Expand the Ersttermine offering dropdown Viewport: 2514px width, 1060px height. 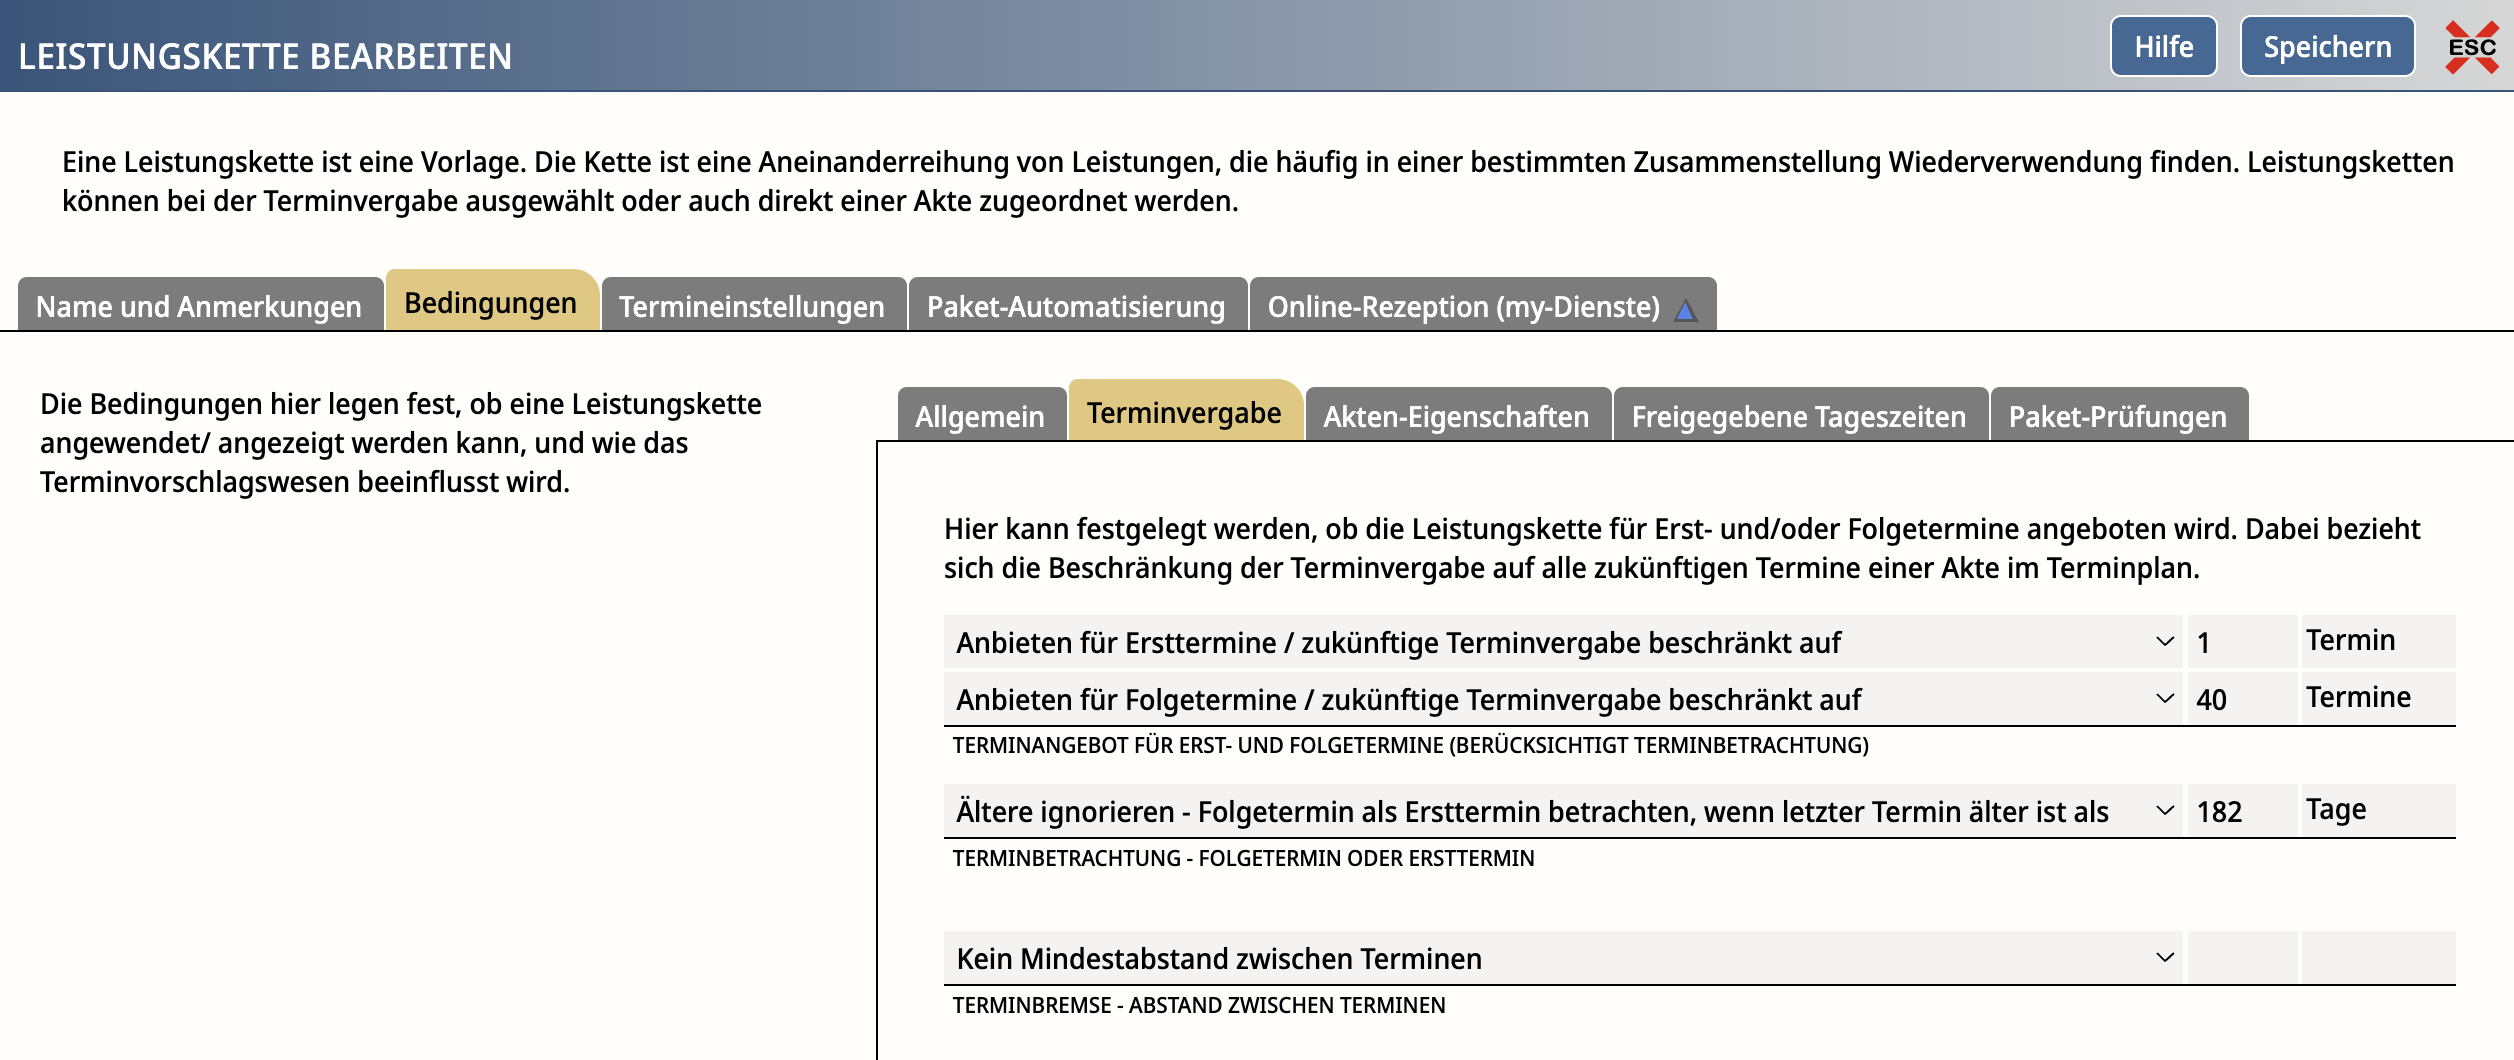pyautogui.click(x=1563, y=642)
